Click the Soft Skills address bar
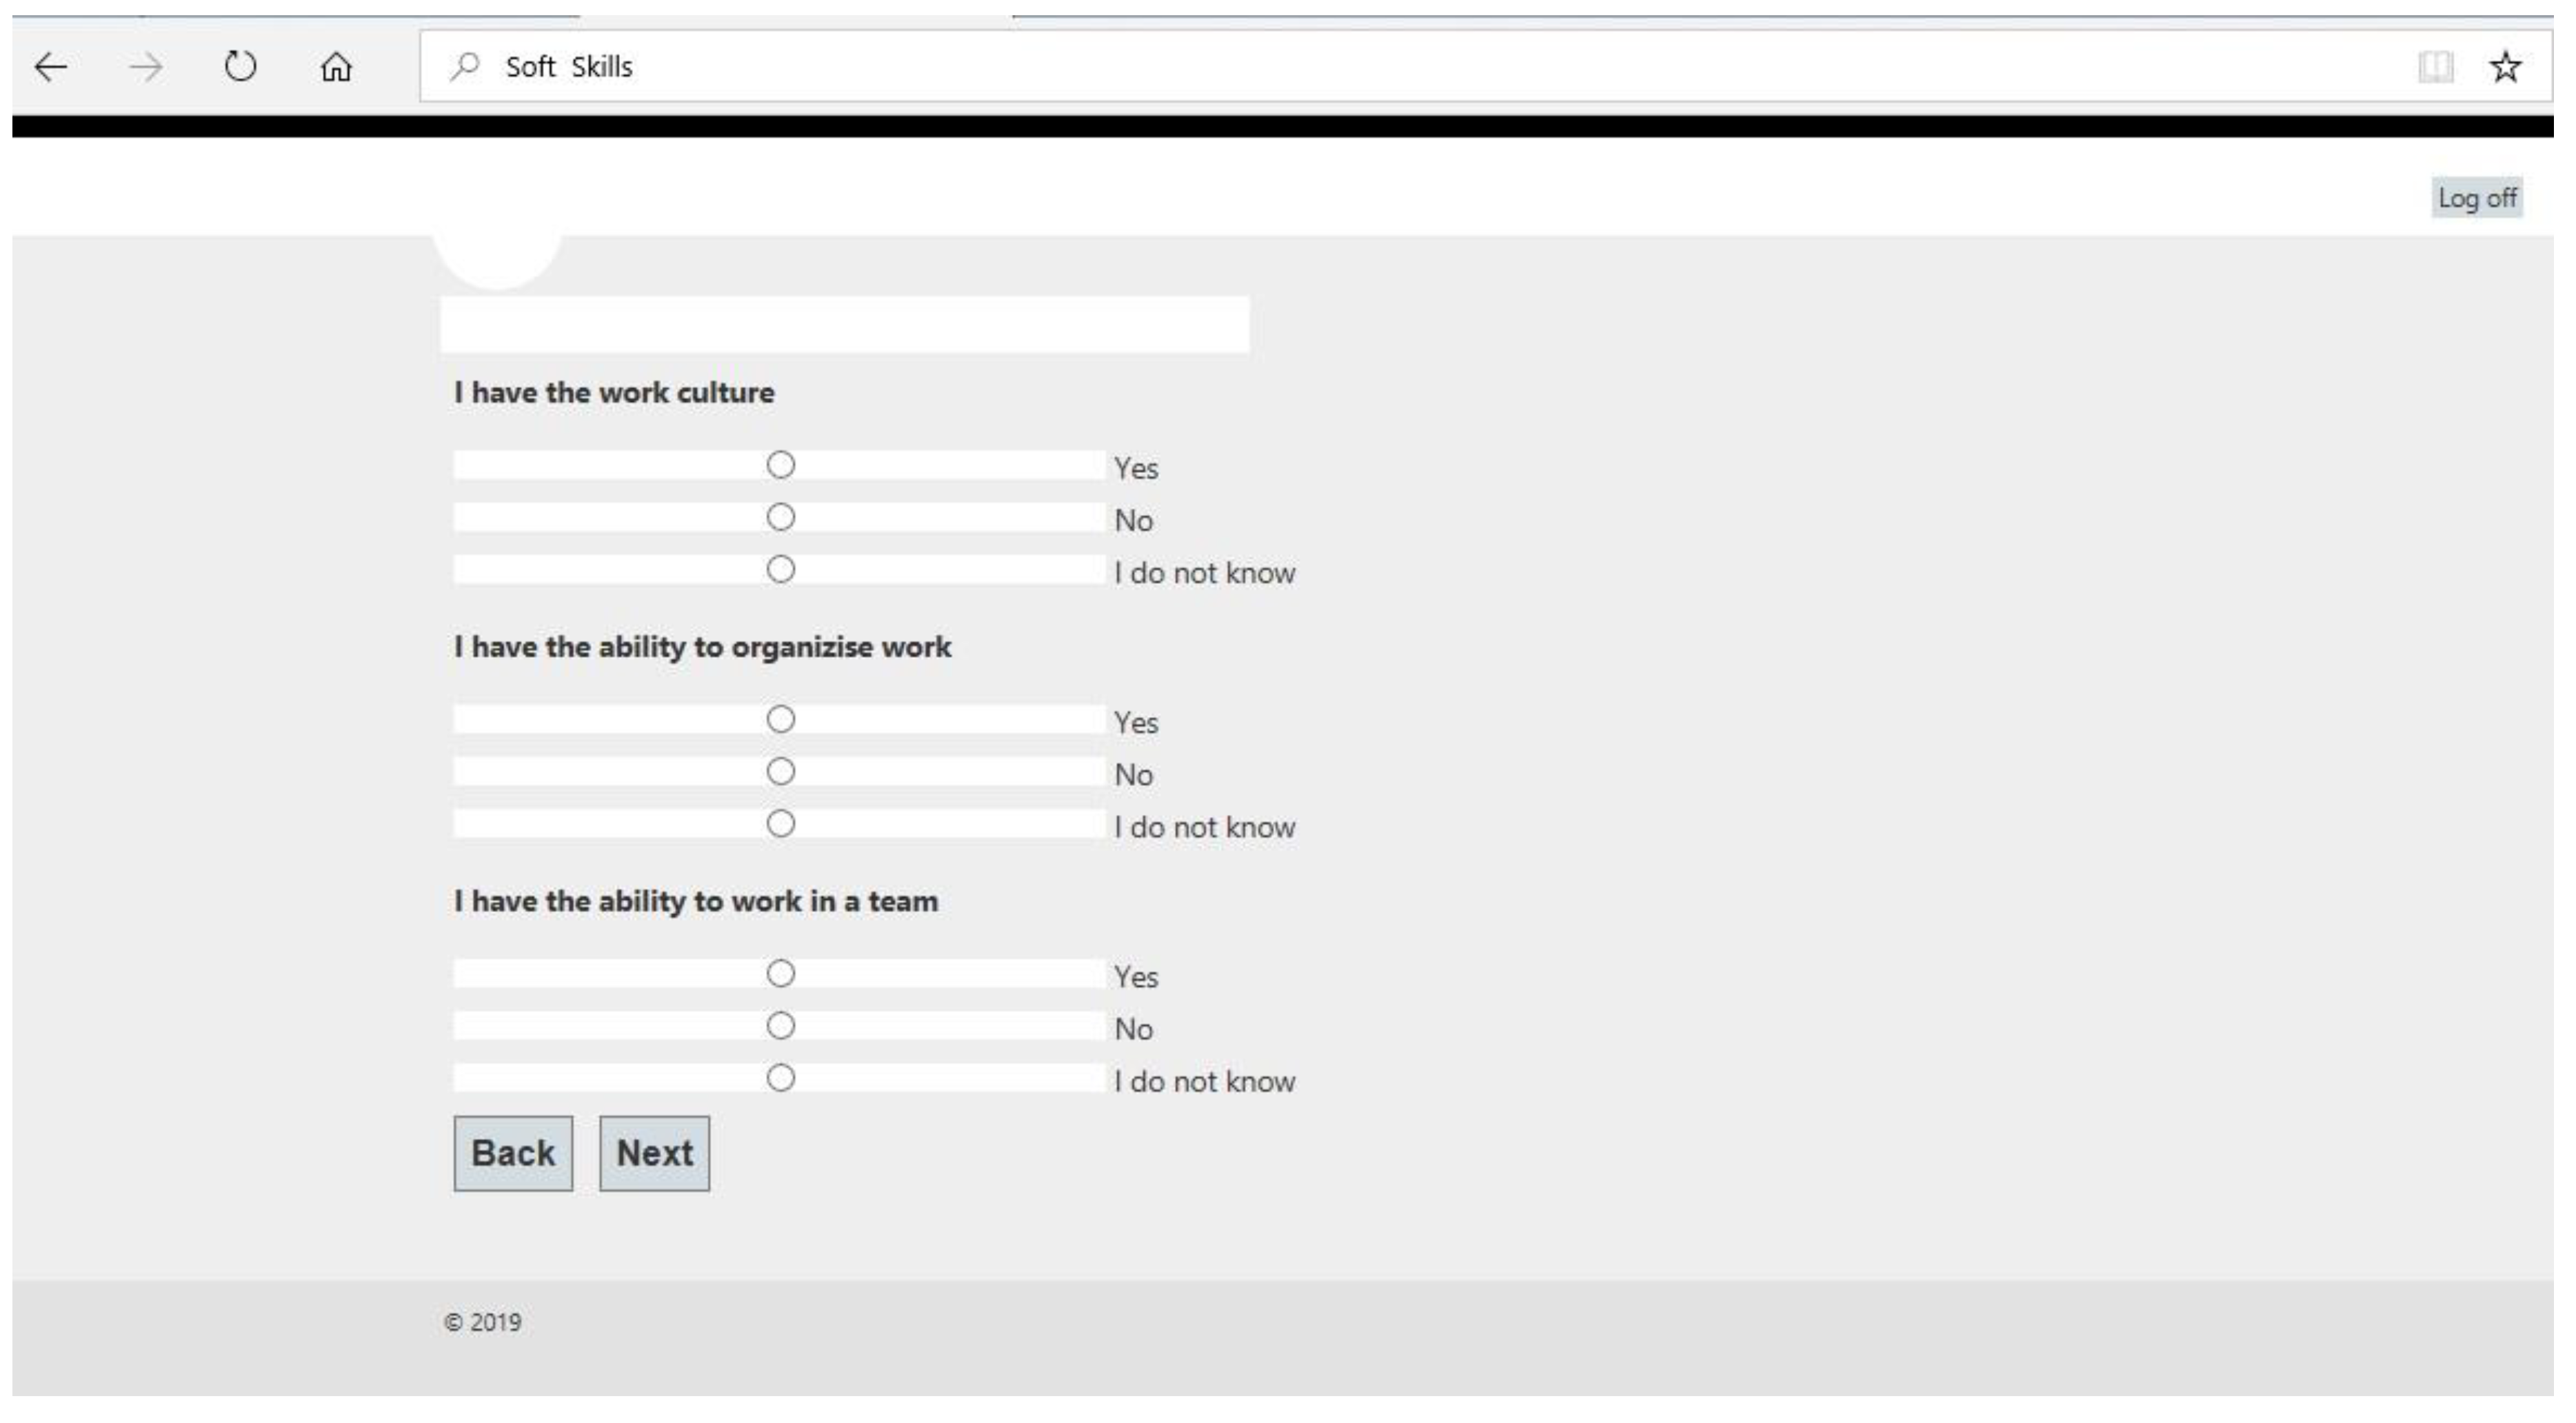Screen dimensions: 2576x1423 click(x=1400, y=67)
